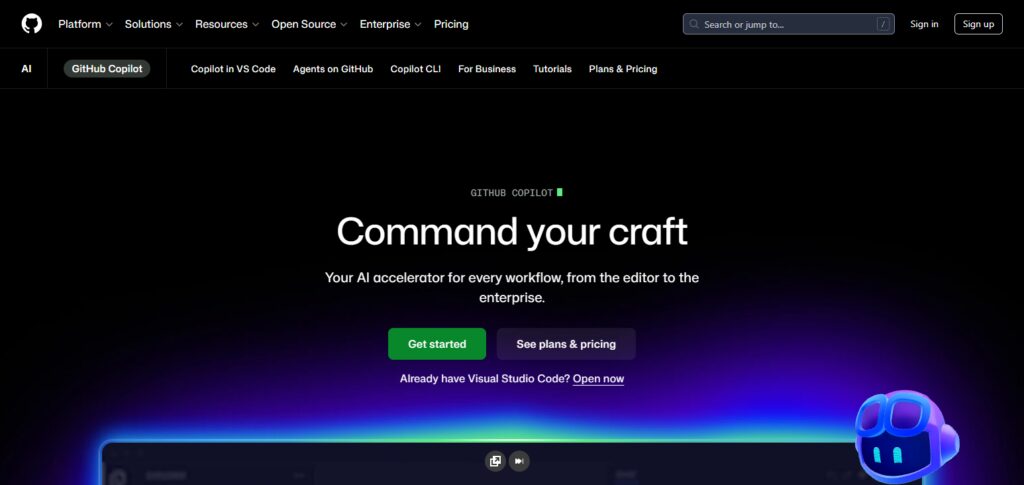
Task: Click the GITHUB COPILOT eyebrow label
Action: tap(512, 193)
